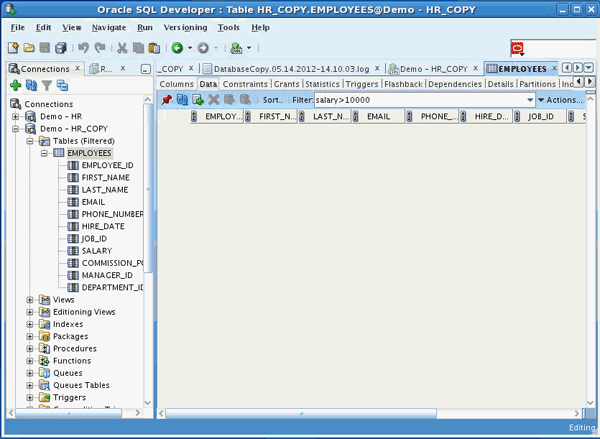The width and height of the screenshot is (600, 439).
Task: Click Refresh icon in data toolbar
Action: click(182, 100)
